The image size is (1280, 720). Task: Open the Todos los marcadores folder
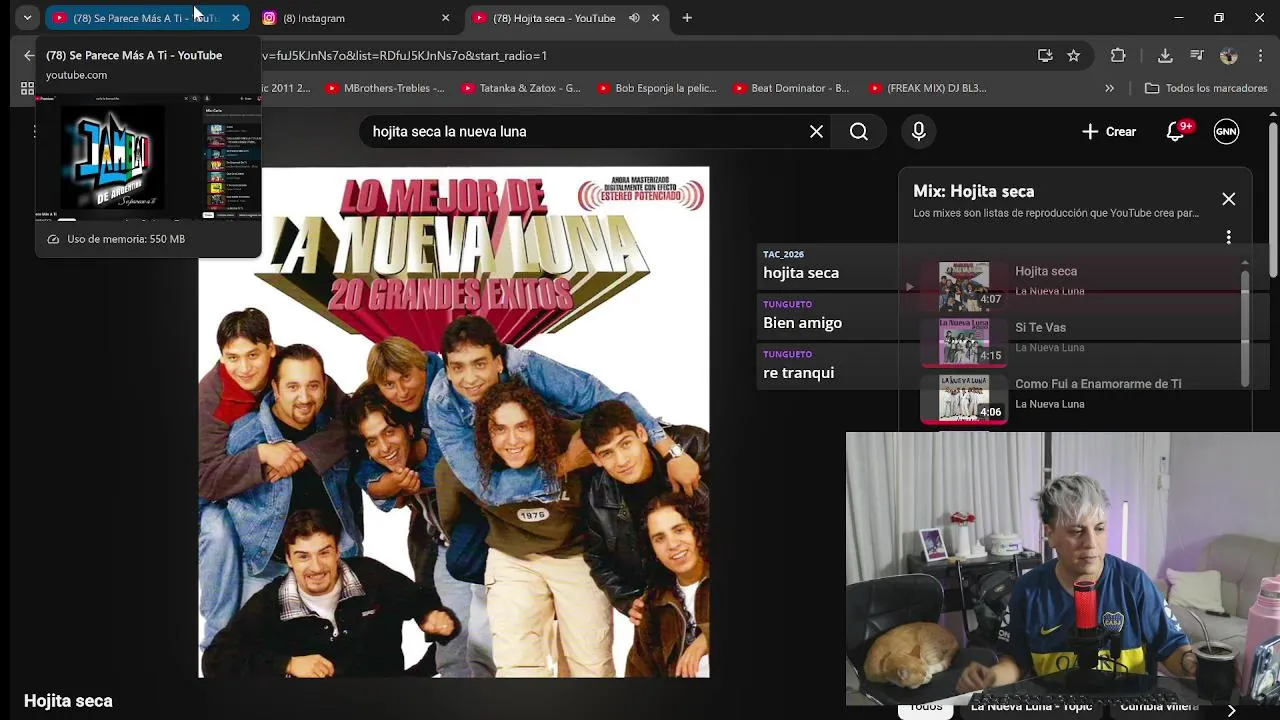point(1206,88)
